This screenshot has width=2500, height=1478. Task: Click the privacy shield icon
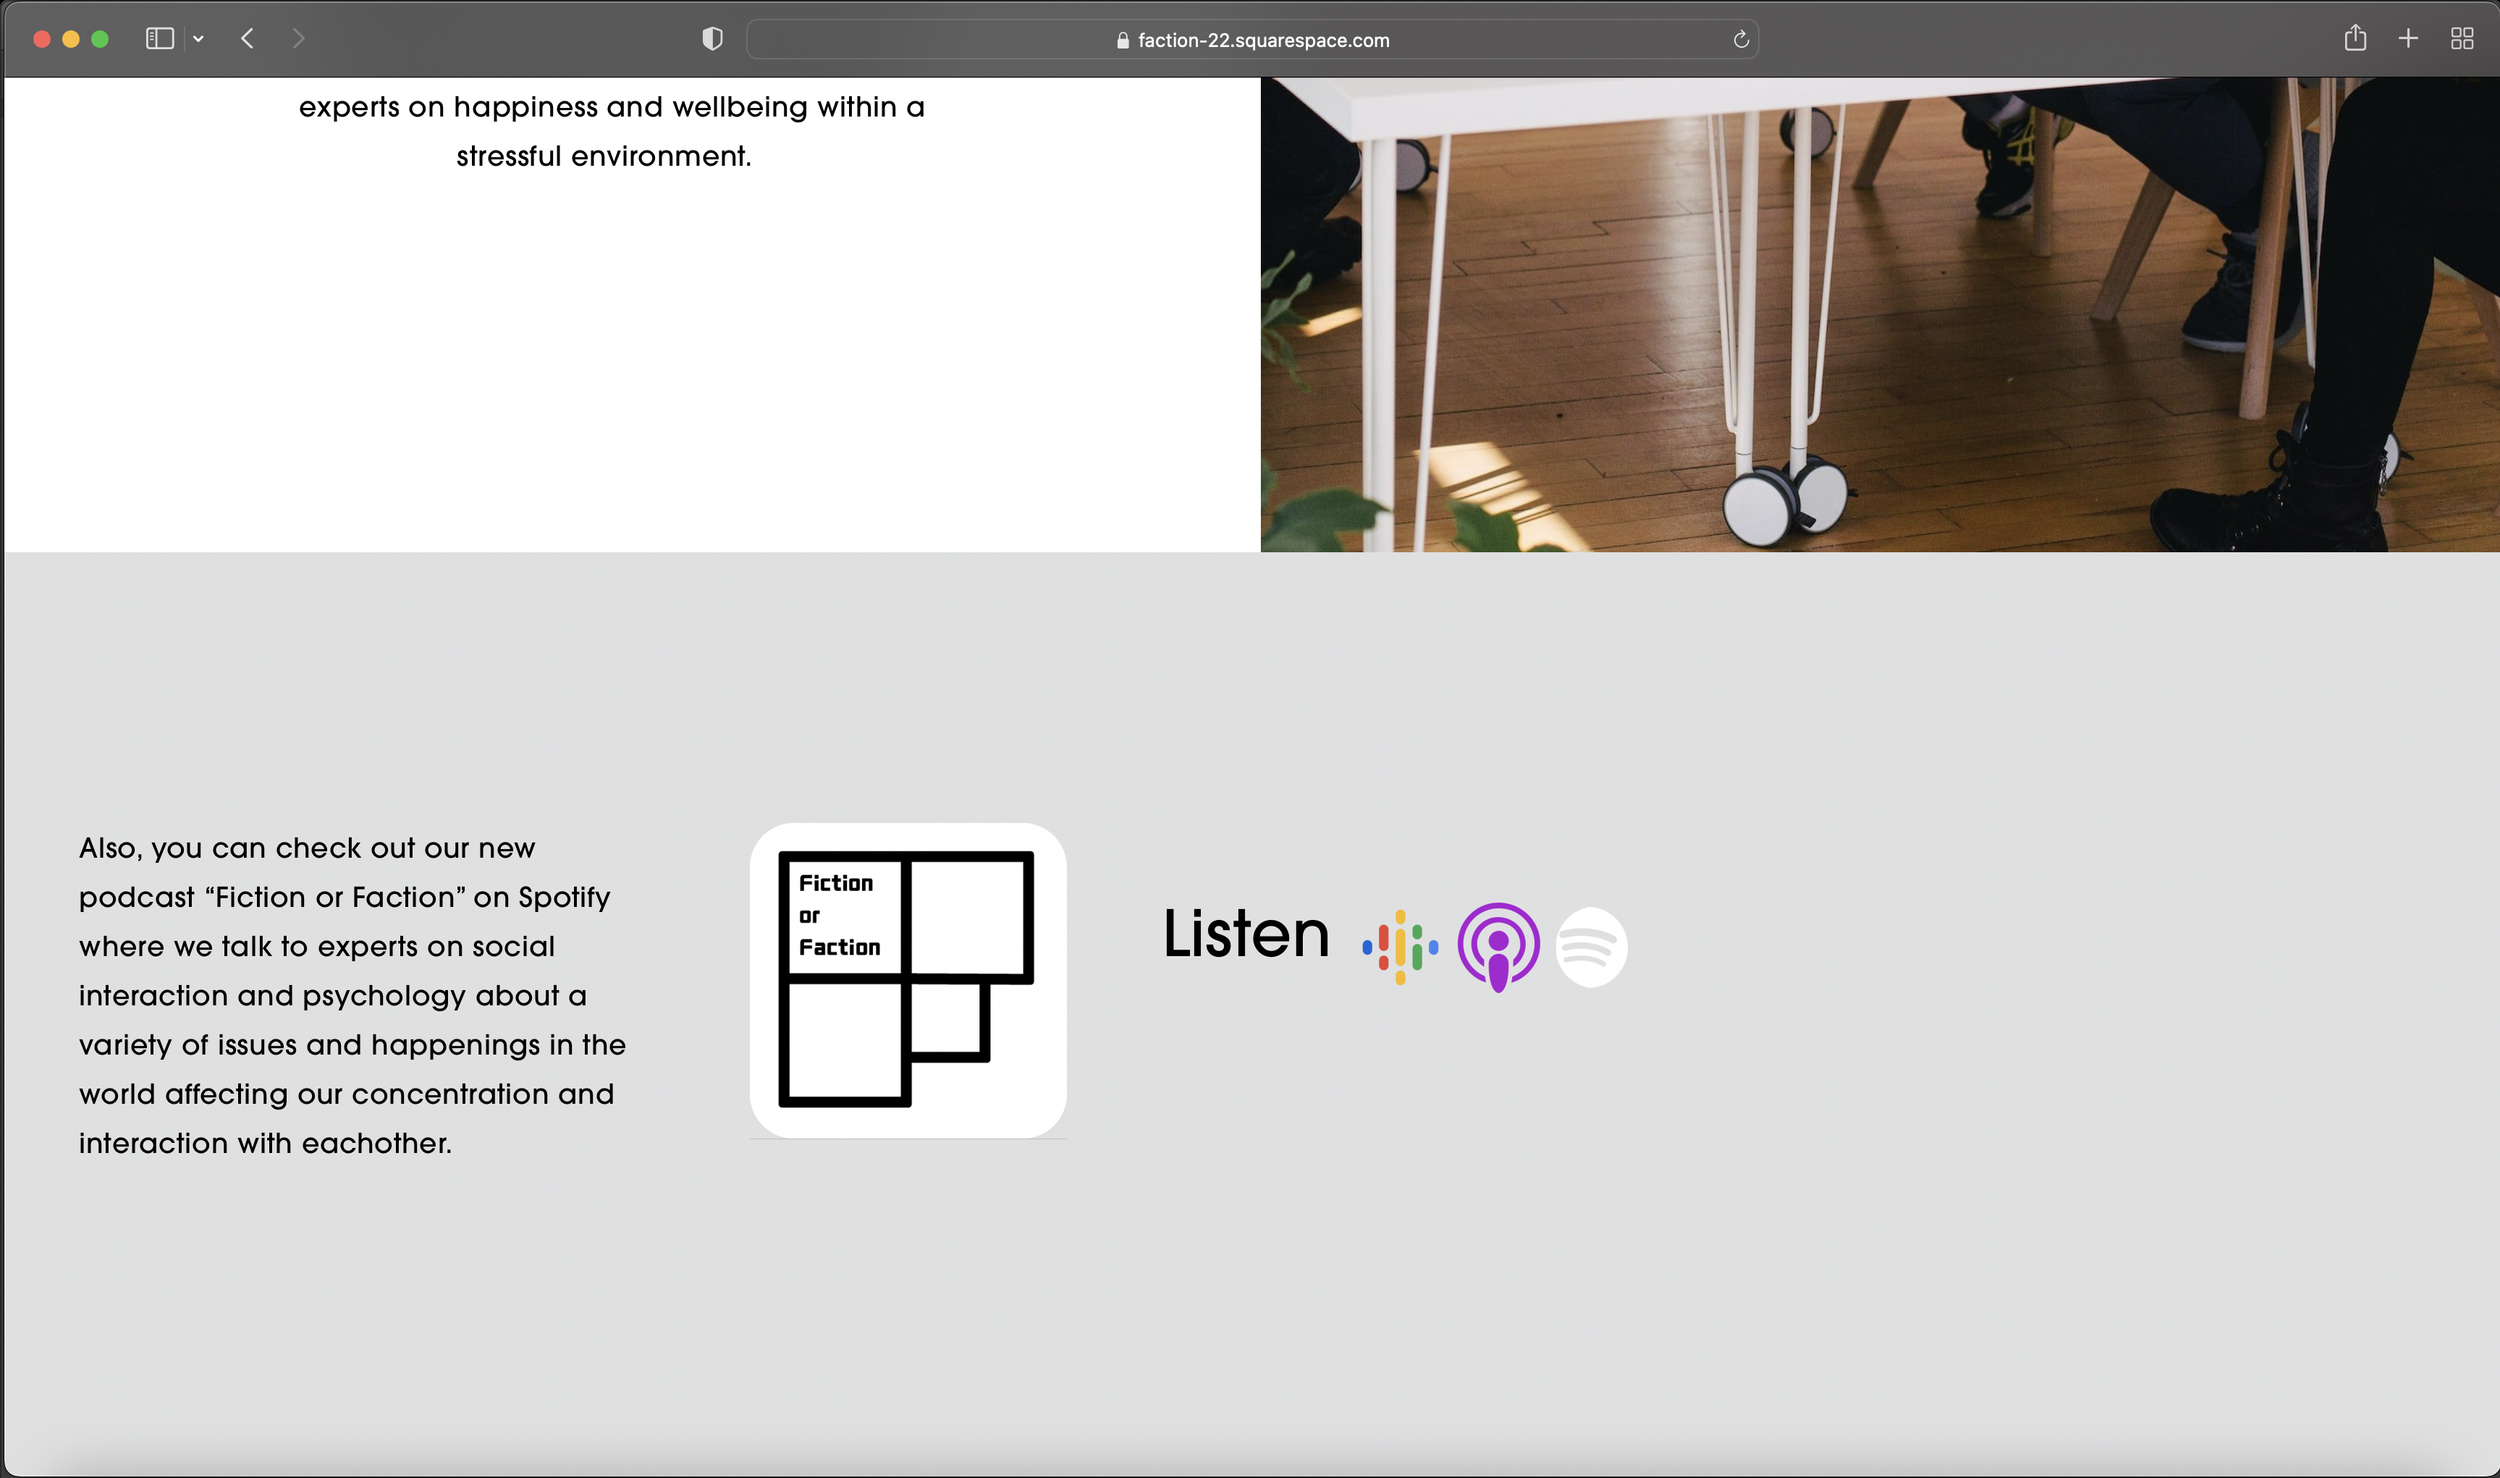click(x=712, y=39)
